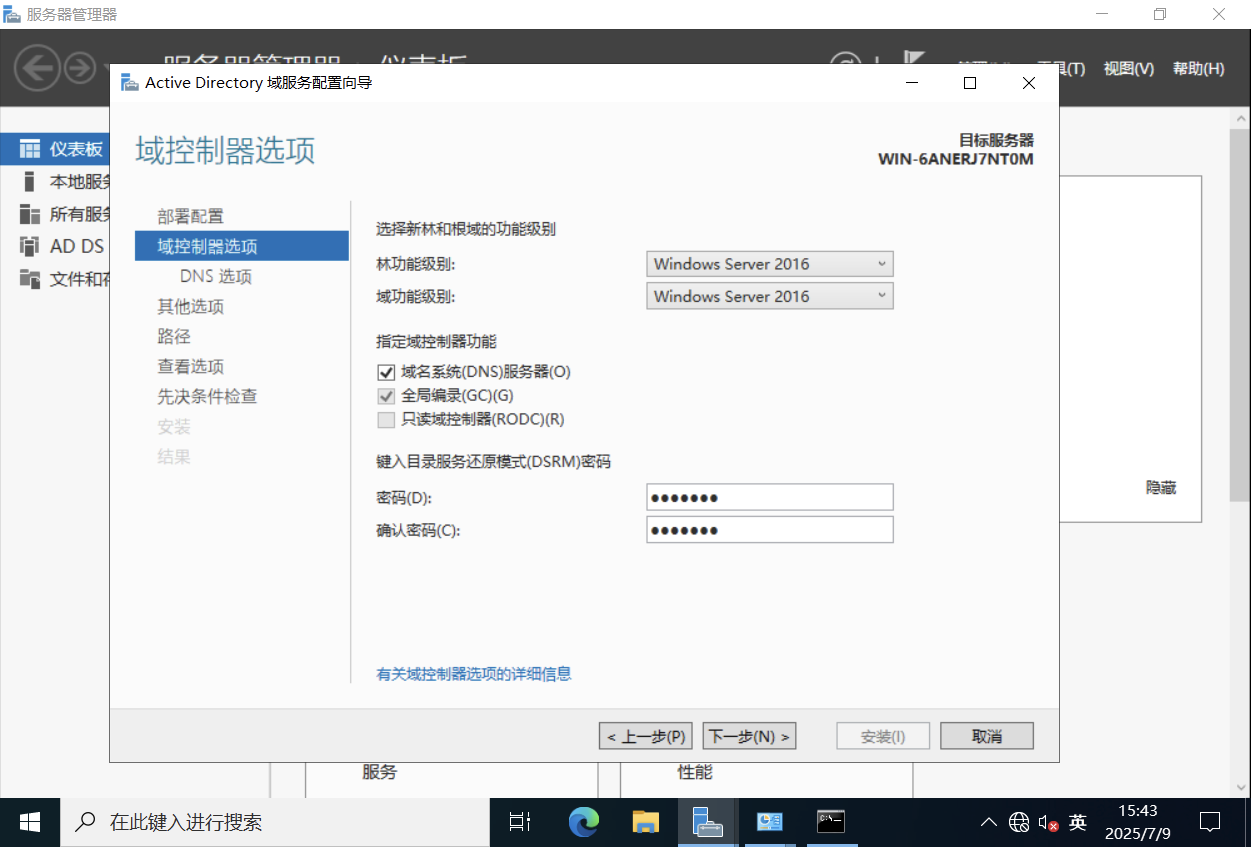Select 先决条件检查 step in wizard sidebar
This screenshot has width=1251, height=847.
point(207,396)
